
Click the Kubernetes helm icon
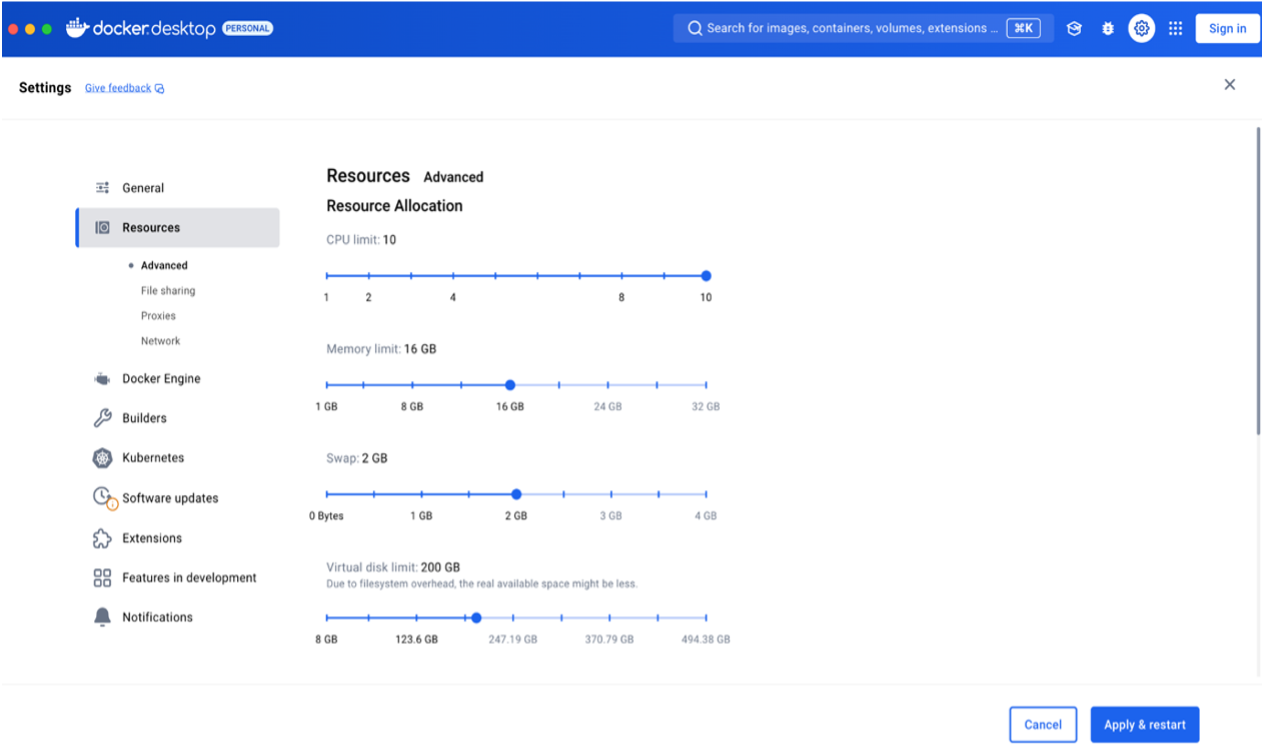pyautogui.click(x=102, y=458)
